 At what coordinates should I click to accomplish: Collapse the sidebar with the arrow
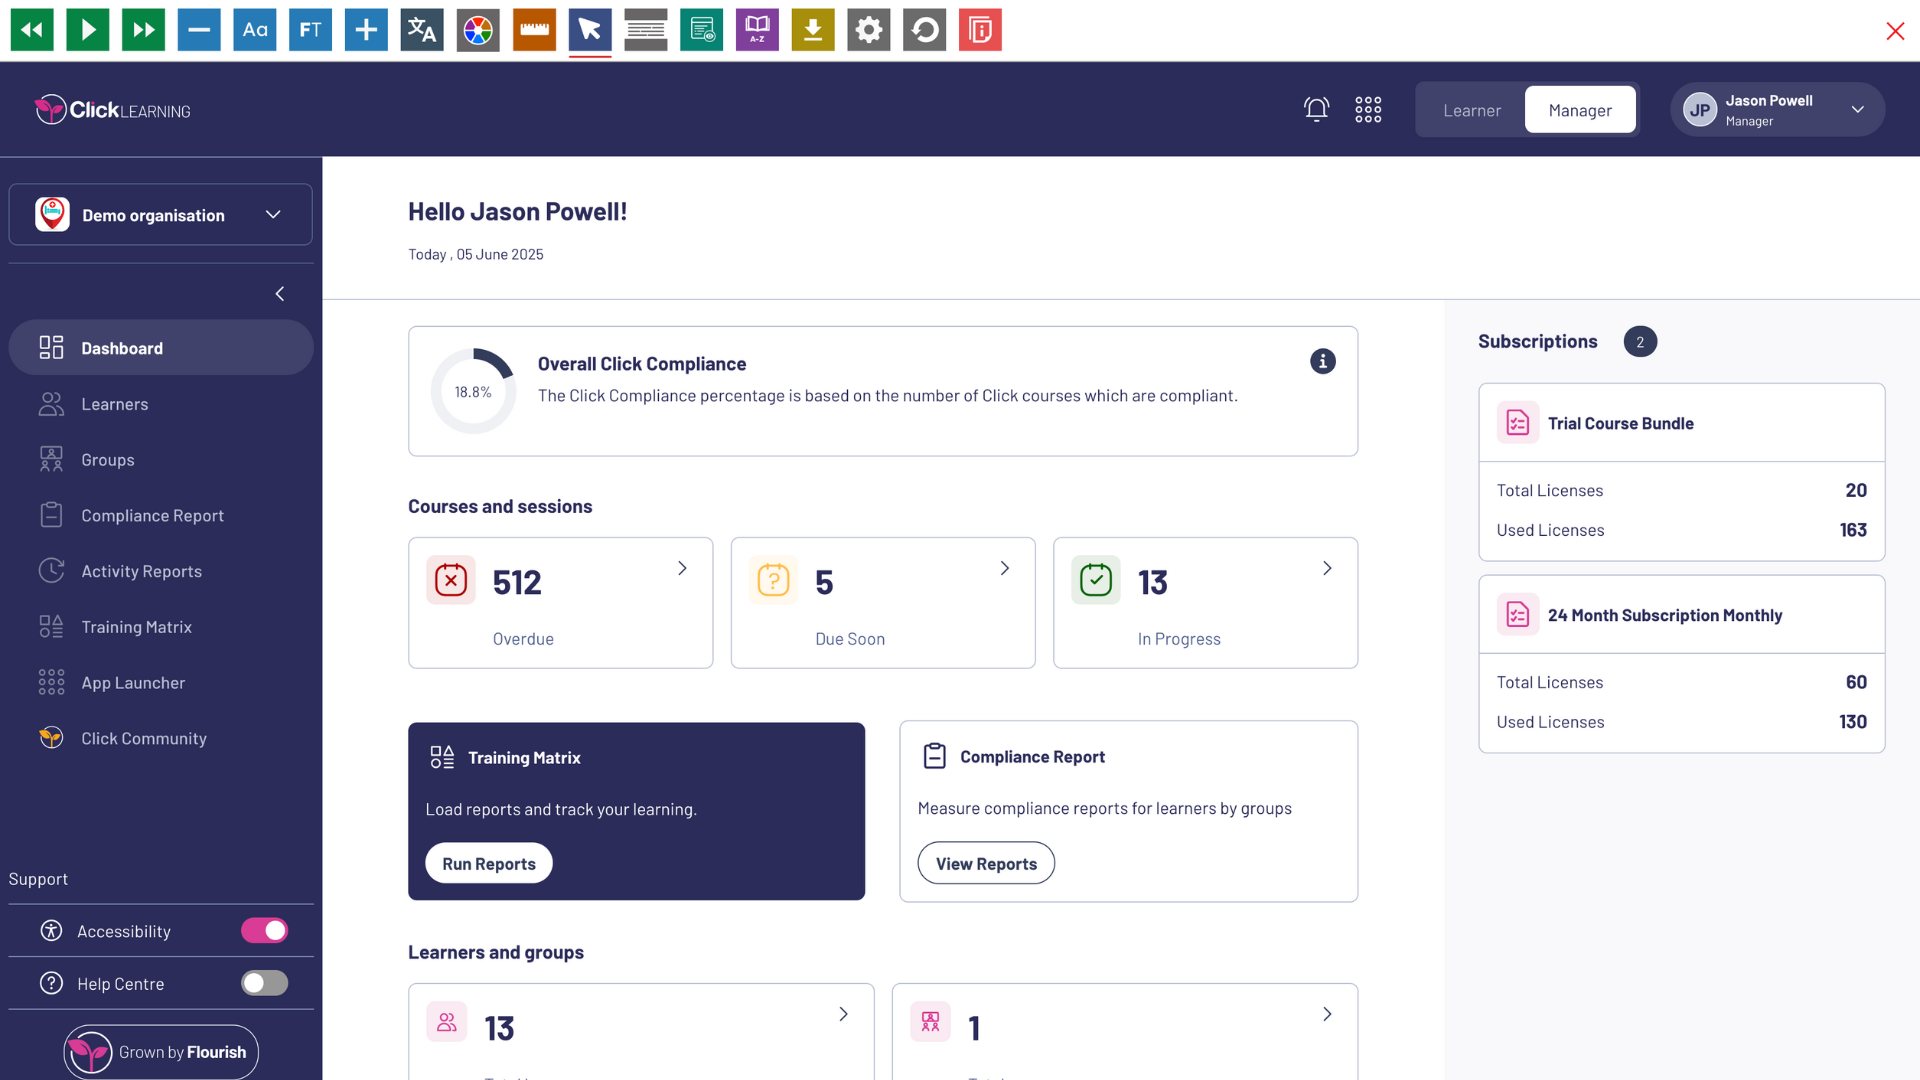click(280, 294)
